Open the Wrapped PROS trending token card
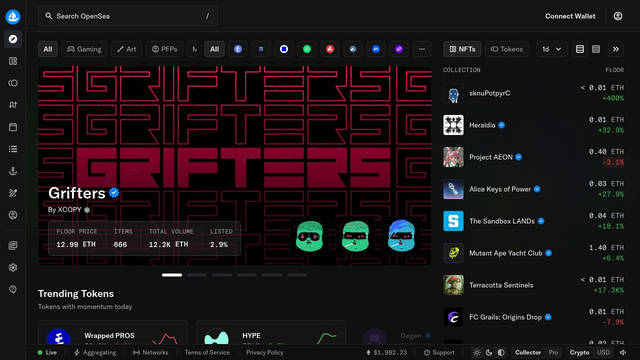640x360 pixels. pyautogui.click(x=113, y=333)
